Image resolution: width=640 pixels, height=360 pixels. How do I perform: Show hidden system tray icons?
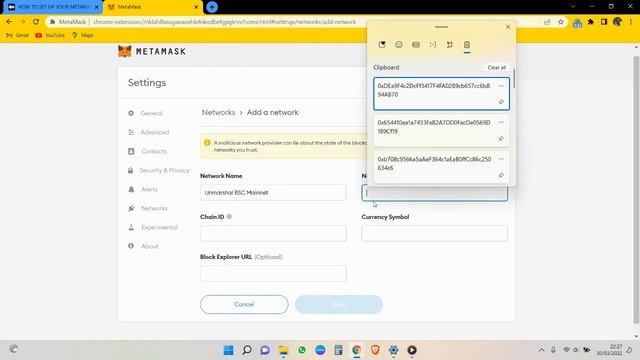click(541, 350)
